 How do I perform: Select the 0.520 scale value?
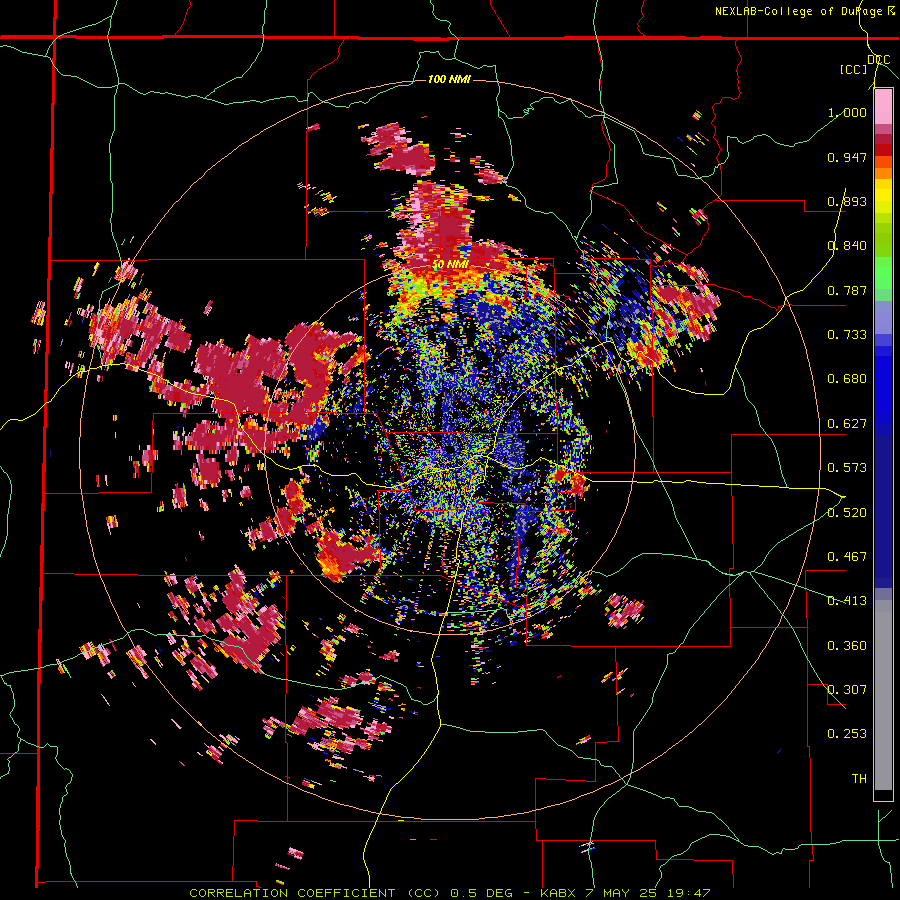point(847,512)
